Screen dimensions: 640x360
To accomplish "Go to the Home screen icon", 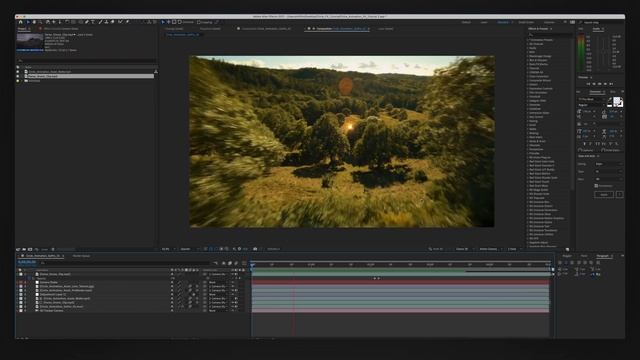I will tap(20, 22).
